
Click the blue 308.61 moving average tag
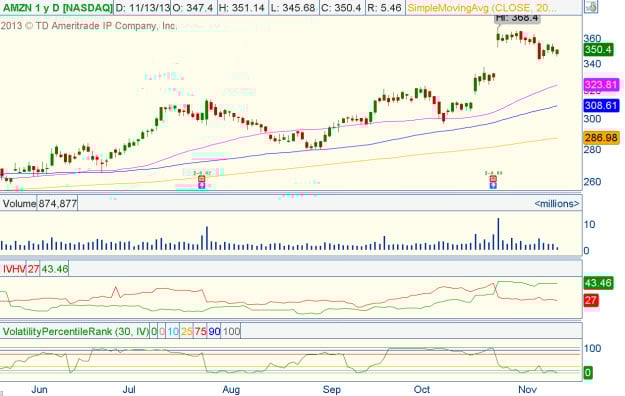(601, 106)
